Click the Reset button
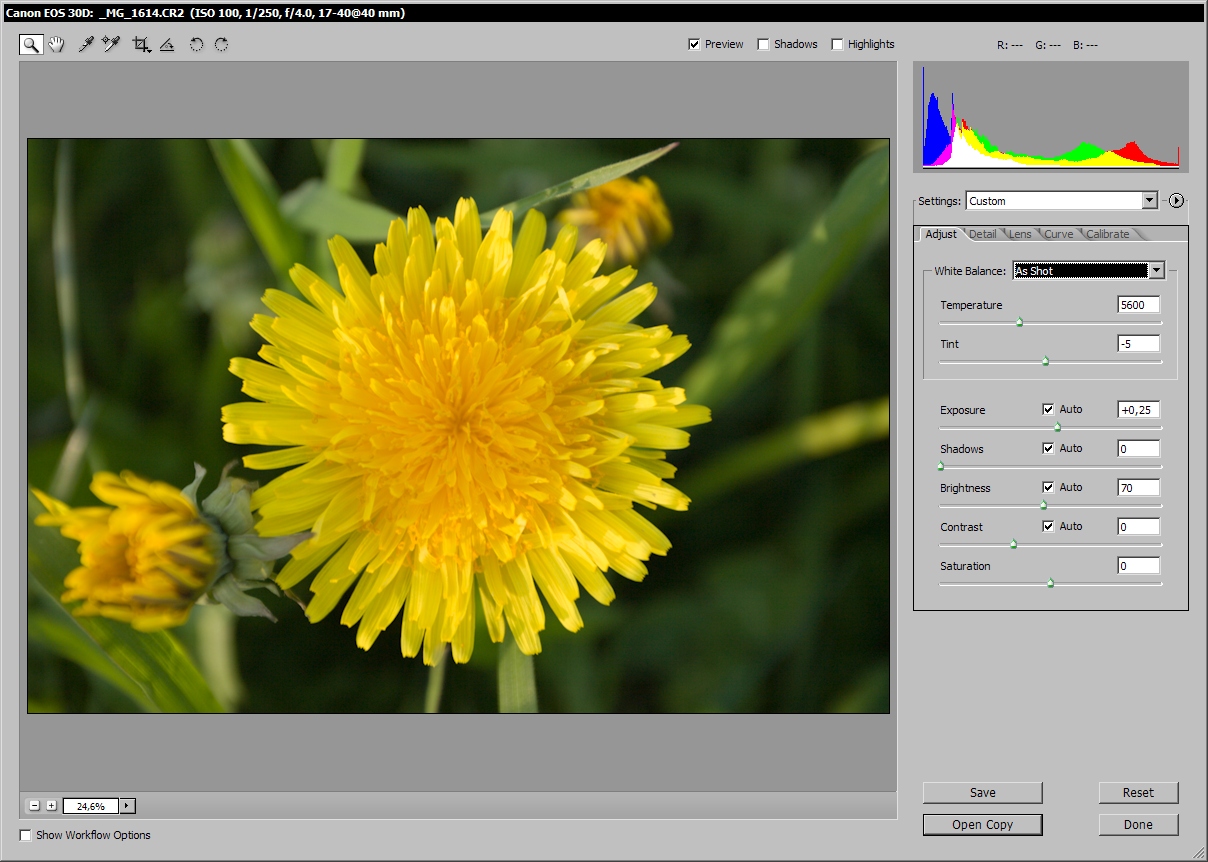This screenshot has width=1208, height=862. pyautogui.click(x=1138, y=793)
